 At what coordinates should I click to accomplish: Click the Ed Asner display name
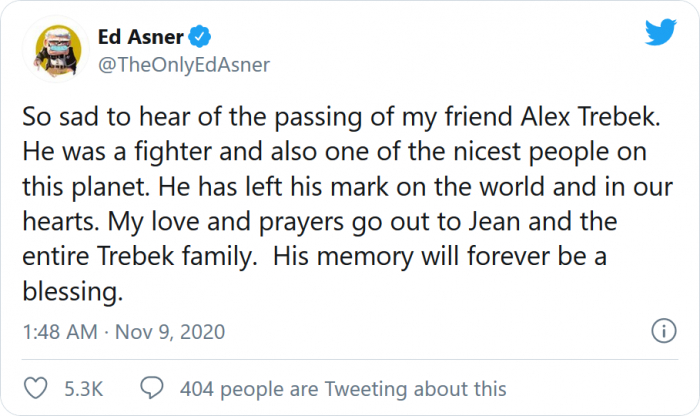pyautogui.click(x=140, y=38)
